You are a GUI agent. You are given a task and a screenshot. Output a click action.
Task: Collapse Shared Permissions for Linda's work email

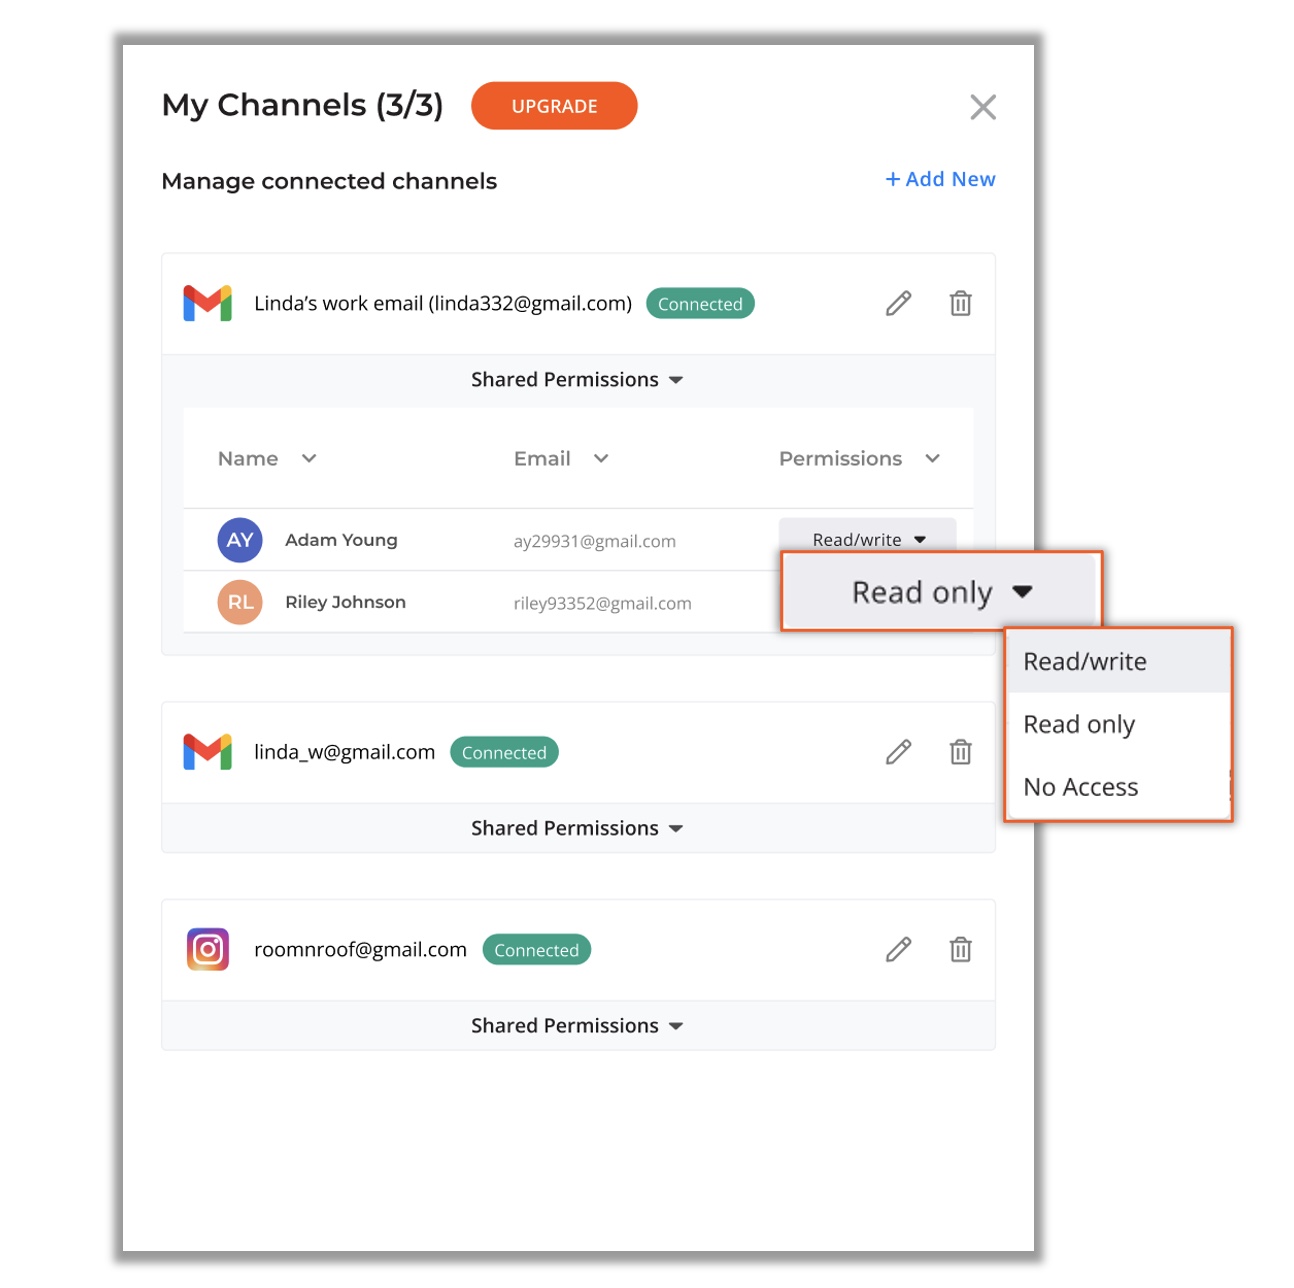click(x=577, y=380)
